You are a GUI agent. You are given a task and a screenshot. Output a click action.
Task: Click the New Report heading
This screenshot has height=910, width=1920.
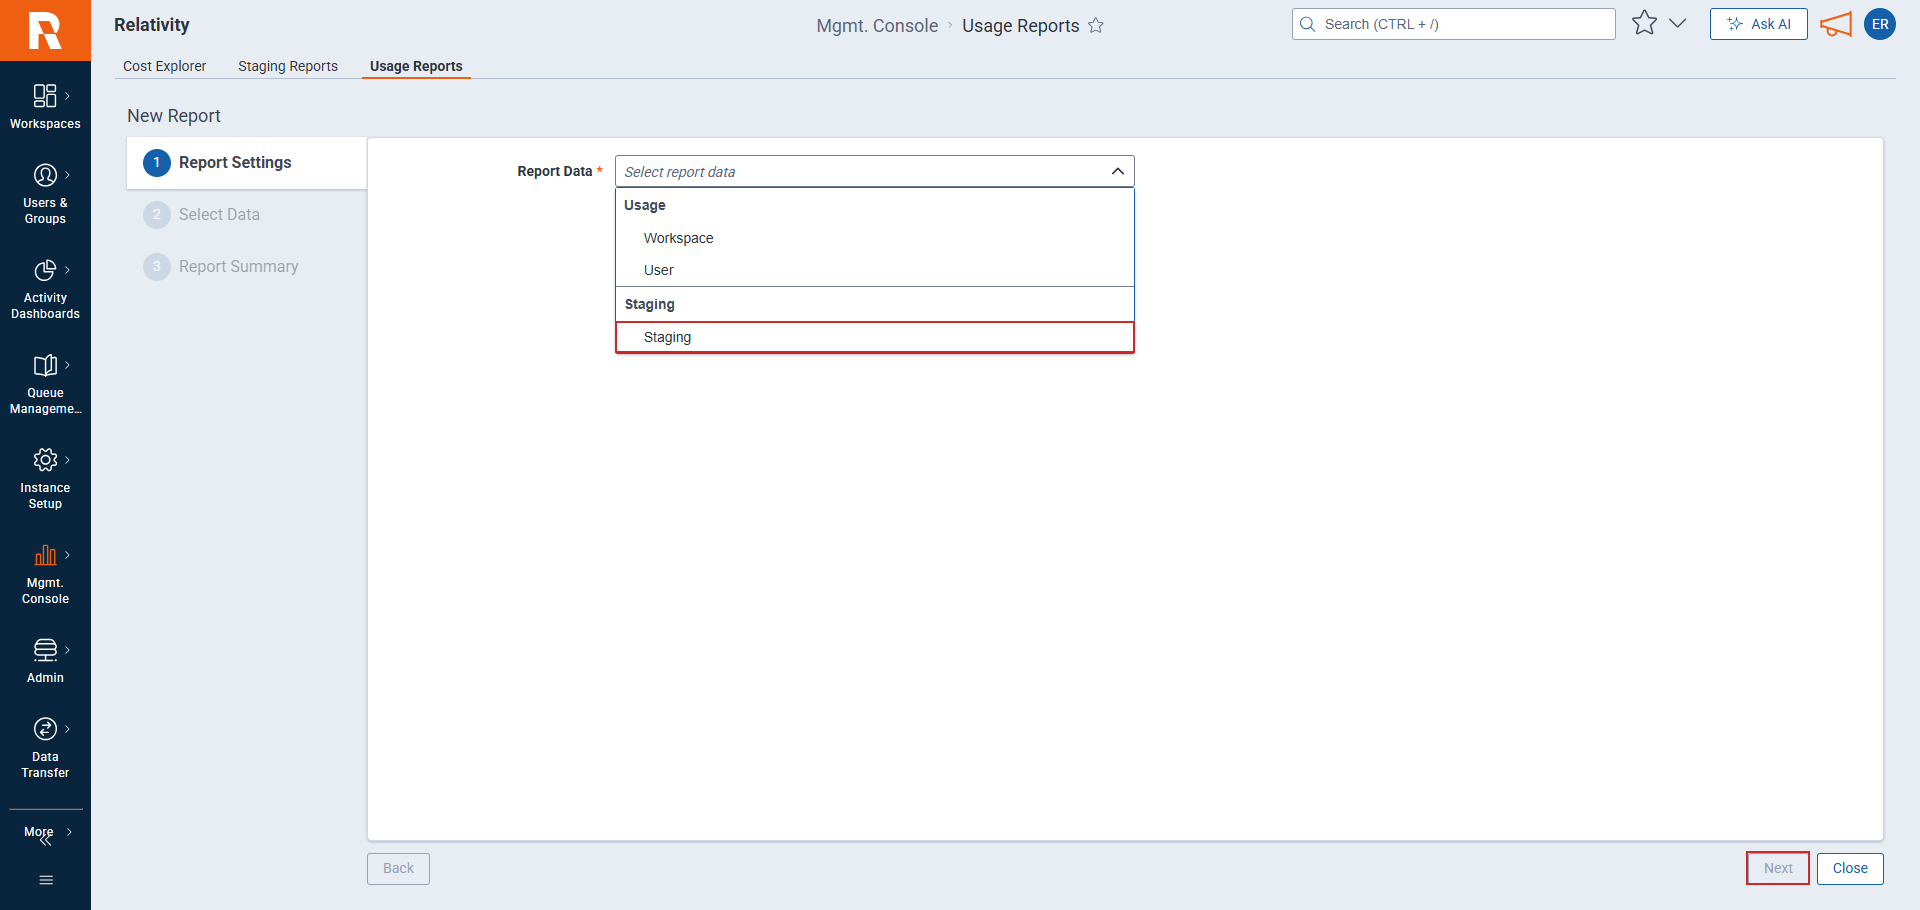[x=174, y=116]
